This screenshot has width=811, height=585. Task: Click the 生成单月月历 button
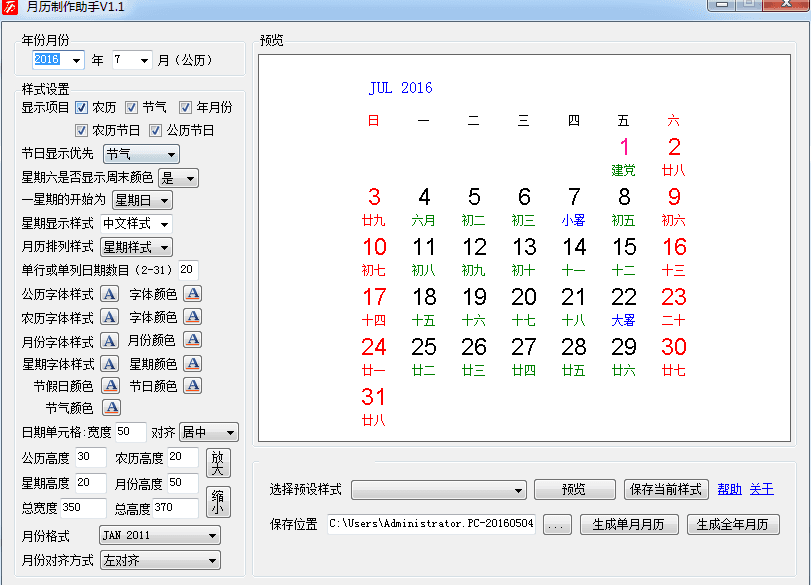click(629, 525)
